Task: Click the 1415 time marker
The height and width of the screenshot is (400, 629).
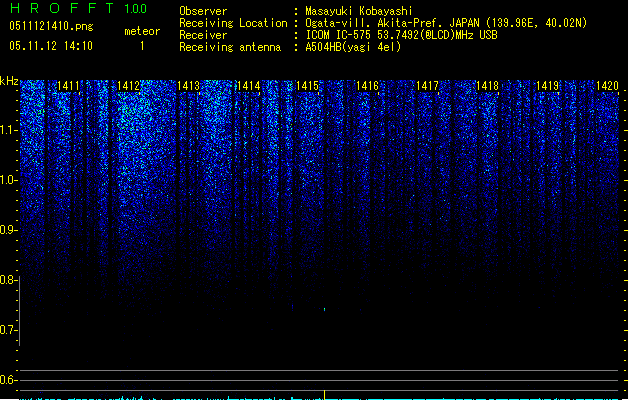Action: tap(307, 86)
